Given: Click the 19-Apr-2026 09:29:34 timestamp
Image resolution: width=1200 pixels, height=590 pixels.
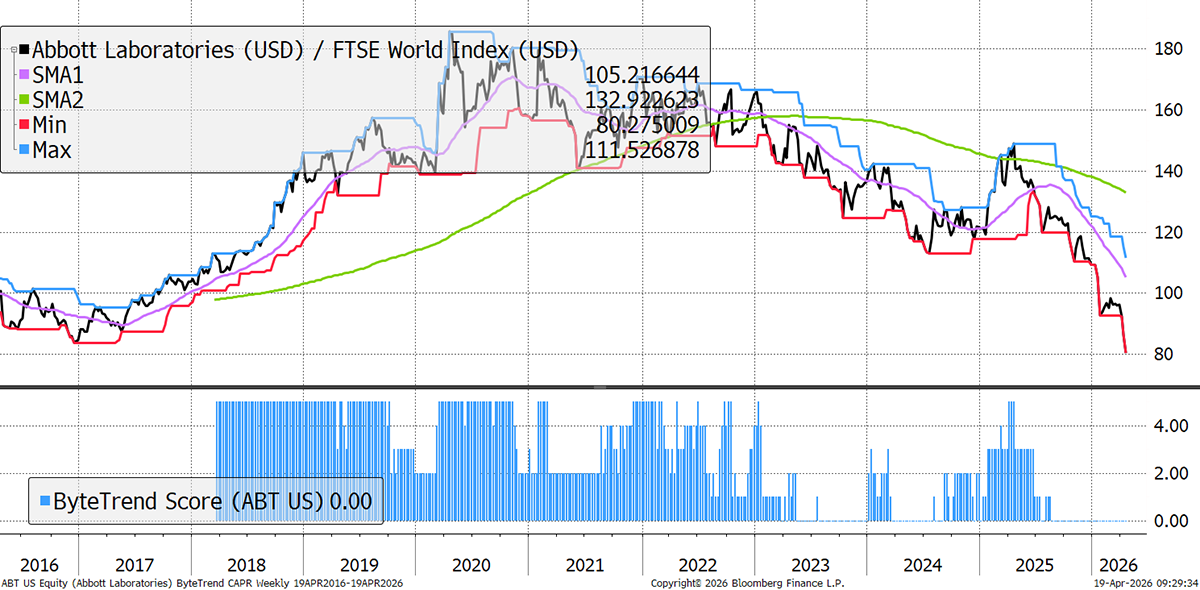Looking at the screenshot, I should click(1145, 582).
